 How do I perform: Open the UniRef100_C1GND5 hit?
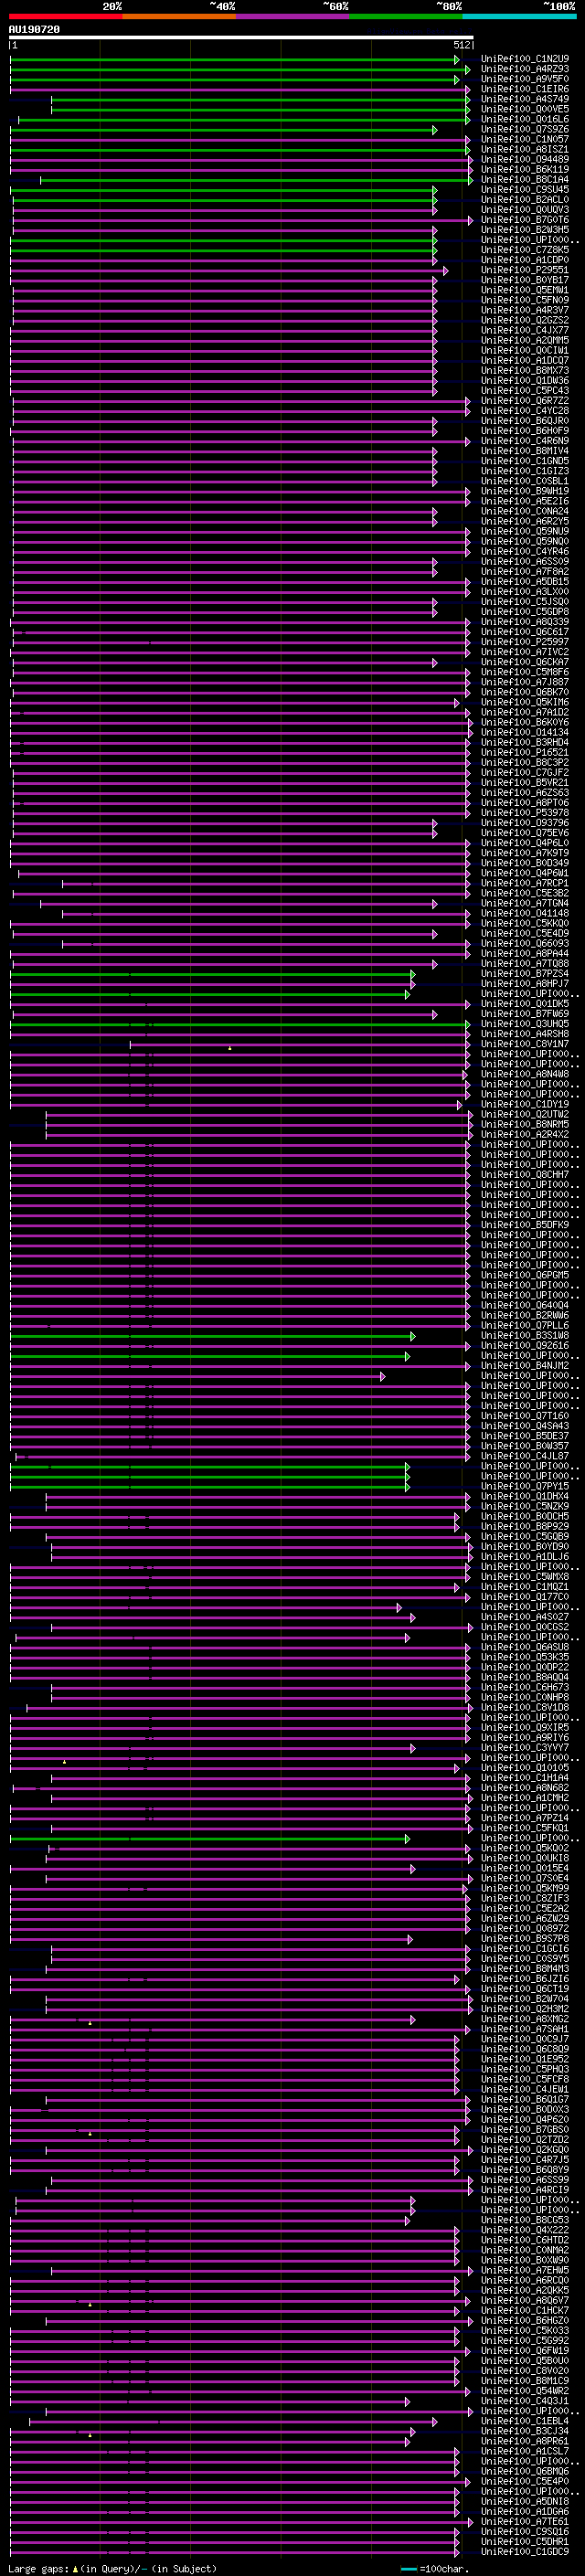coord(525,461)
